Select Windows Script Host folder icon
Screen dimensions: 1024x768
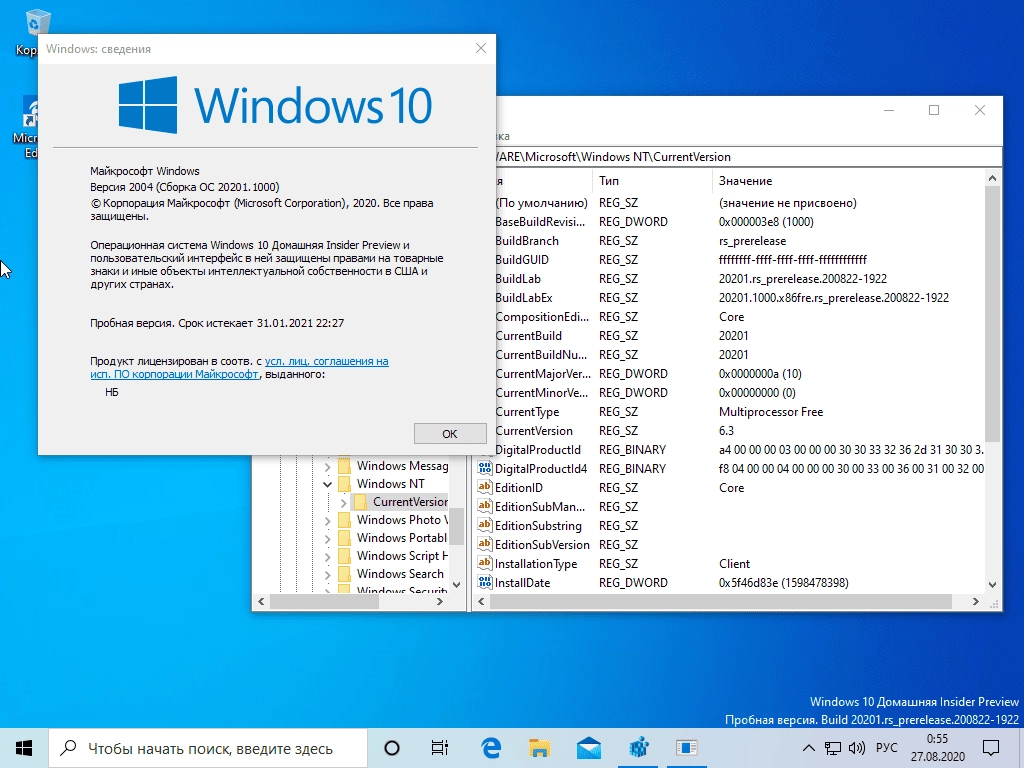tap(344, 556)
